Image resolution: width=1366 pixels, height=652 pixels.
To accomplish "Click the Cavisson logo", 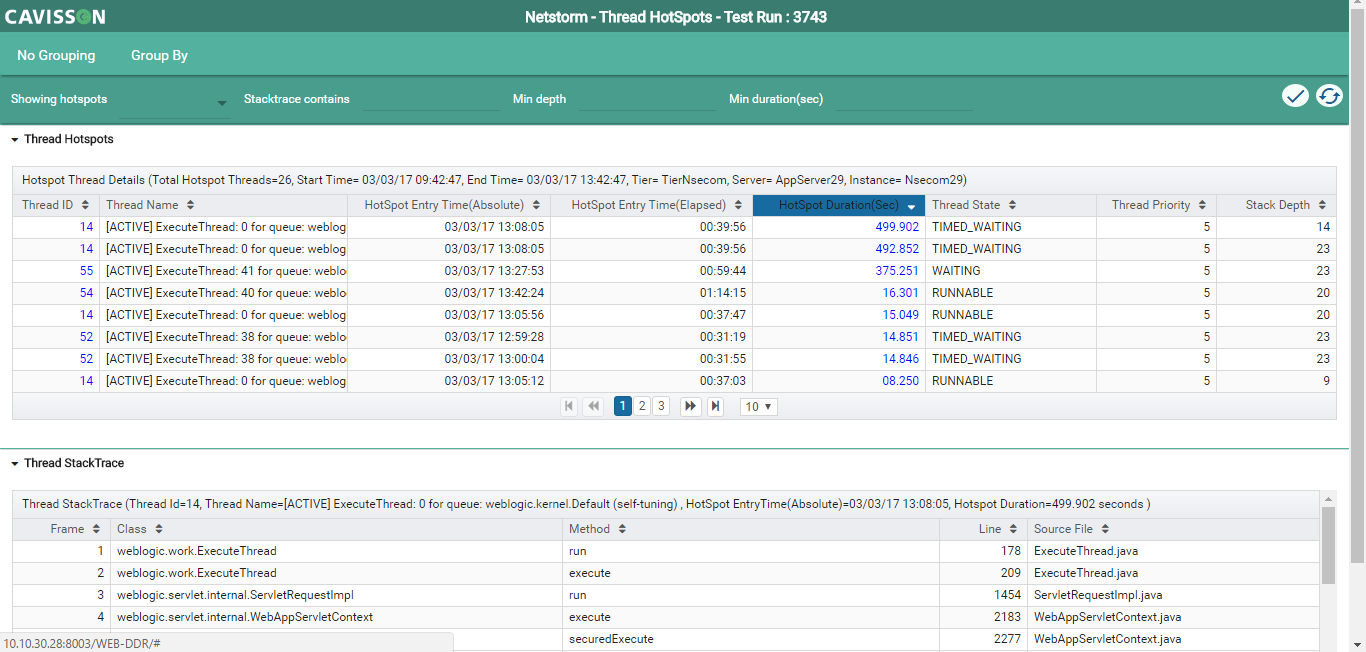I will click(55, 17).
